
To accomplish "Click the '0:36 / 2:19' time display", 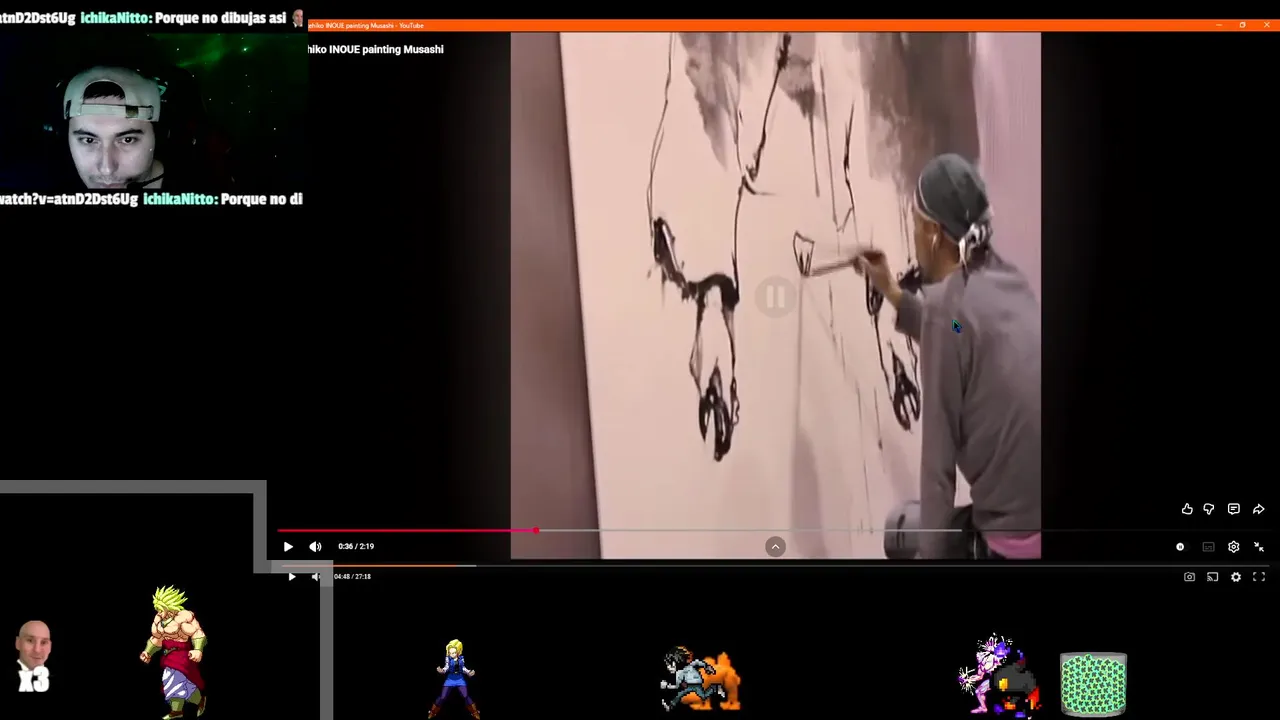I will pos(356,547).
